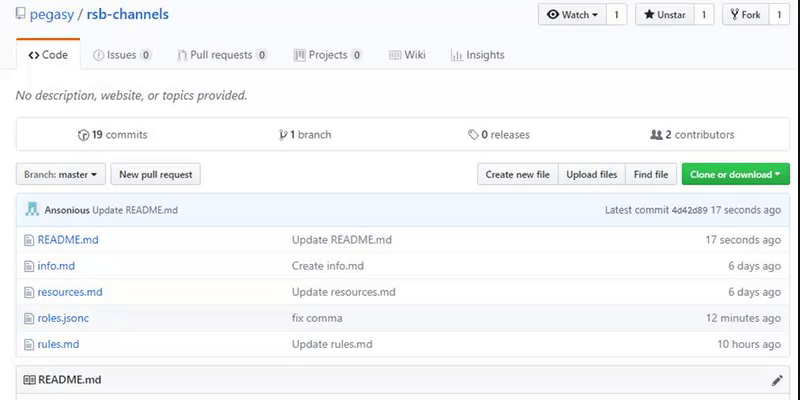Screen dimensions: 800x400
Task: Click the file icon next to README.md row
Action: [29, 240]
